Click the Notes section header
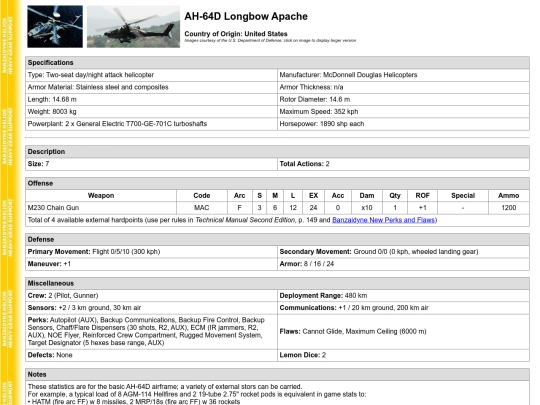The image size is (540, 405). [x=277, y=375]
